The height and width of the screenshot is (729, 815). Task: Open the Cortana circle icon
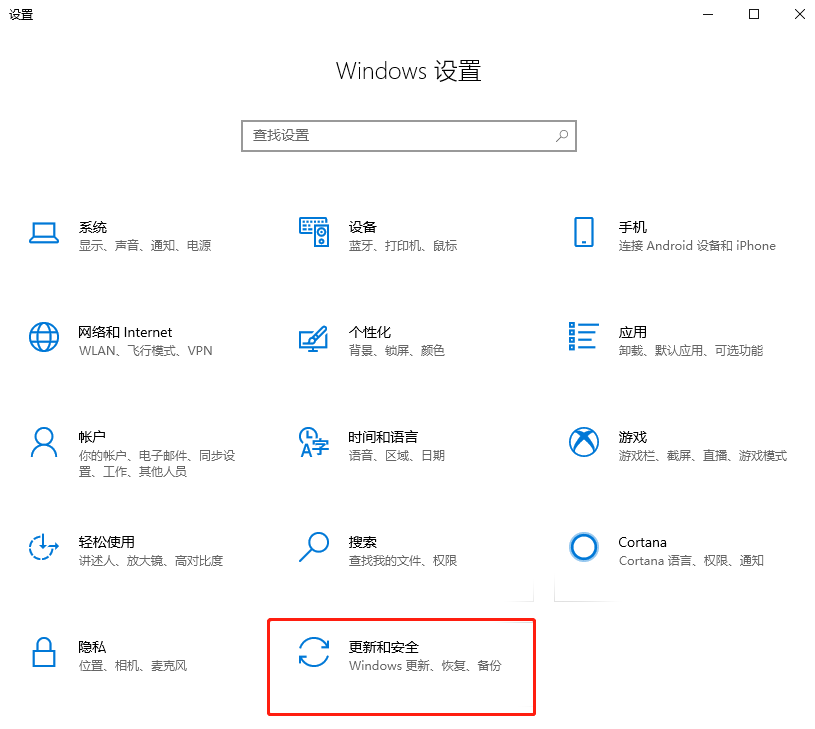point(583,547)
